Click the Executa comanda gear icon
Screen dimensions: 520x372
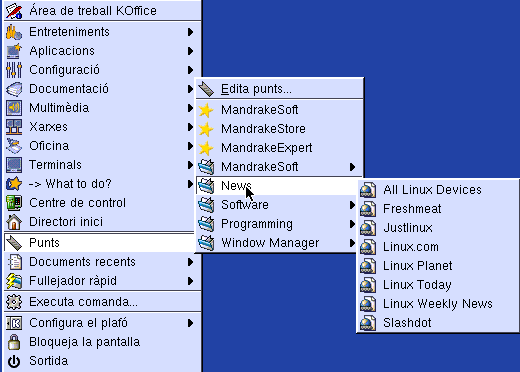pos(14,302)
